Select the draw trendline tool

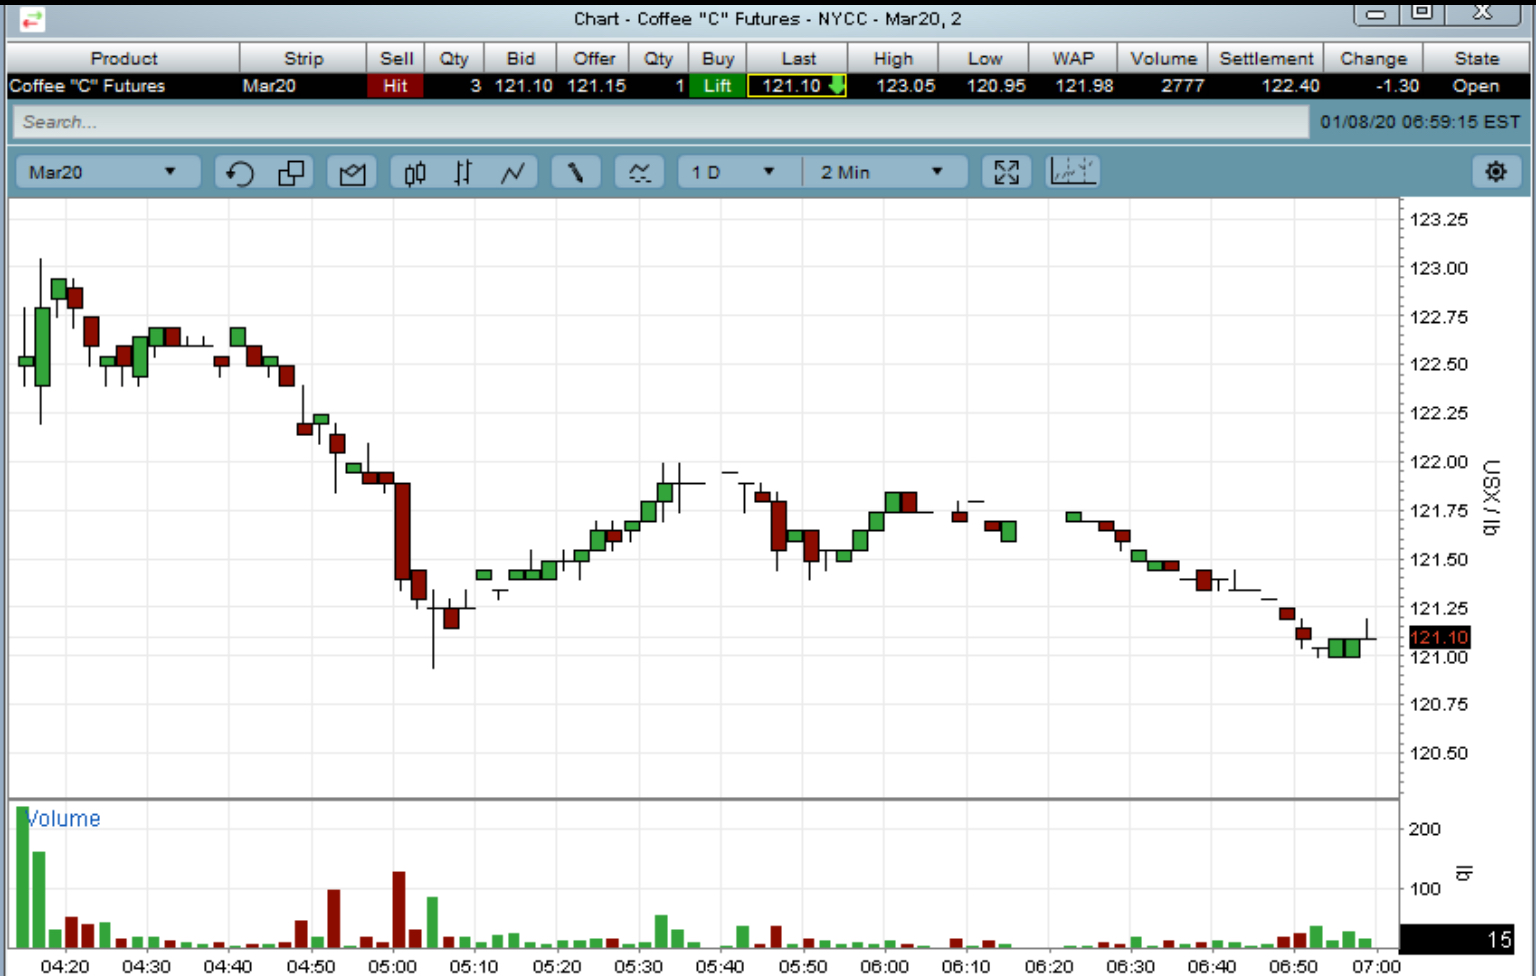pyautogui.click(x=575, y=173)
